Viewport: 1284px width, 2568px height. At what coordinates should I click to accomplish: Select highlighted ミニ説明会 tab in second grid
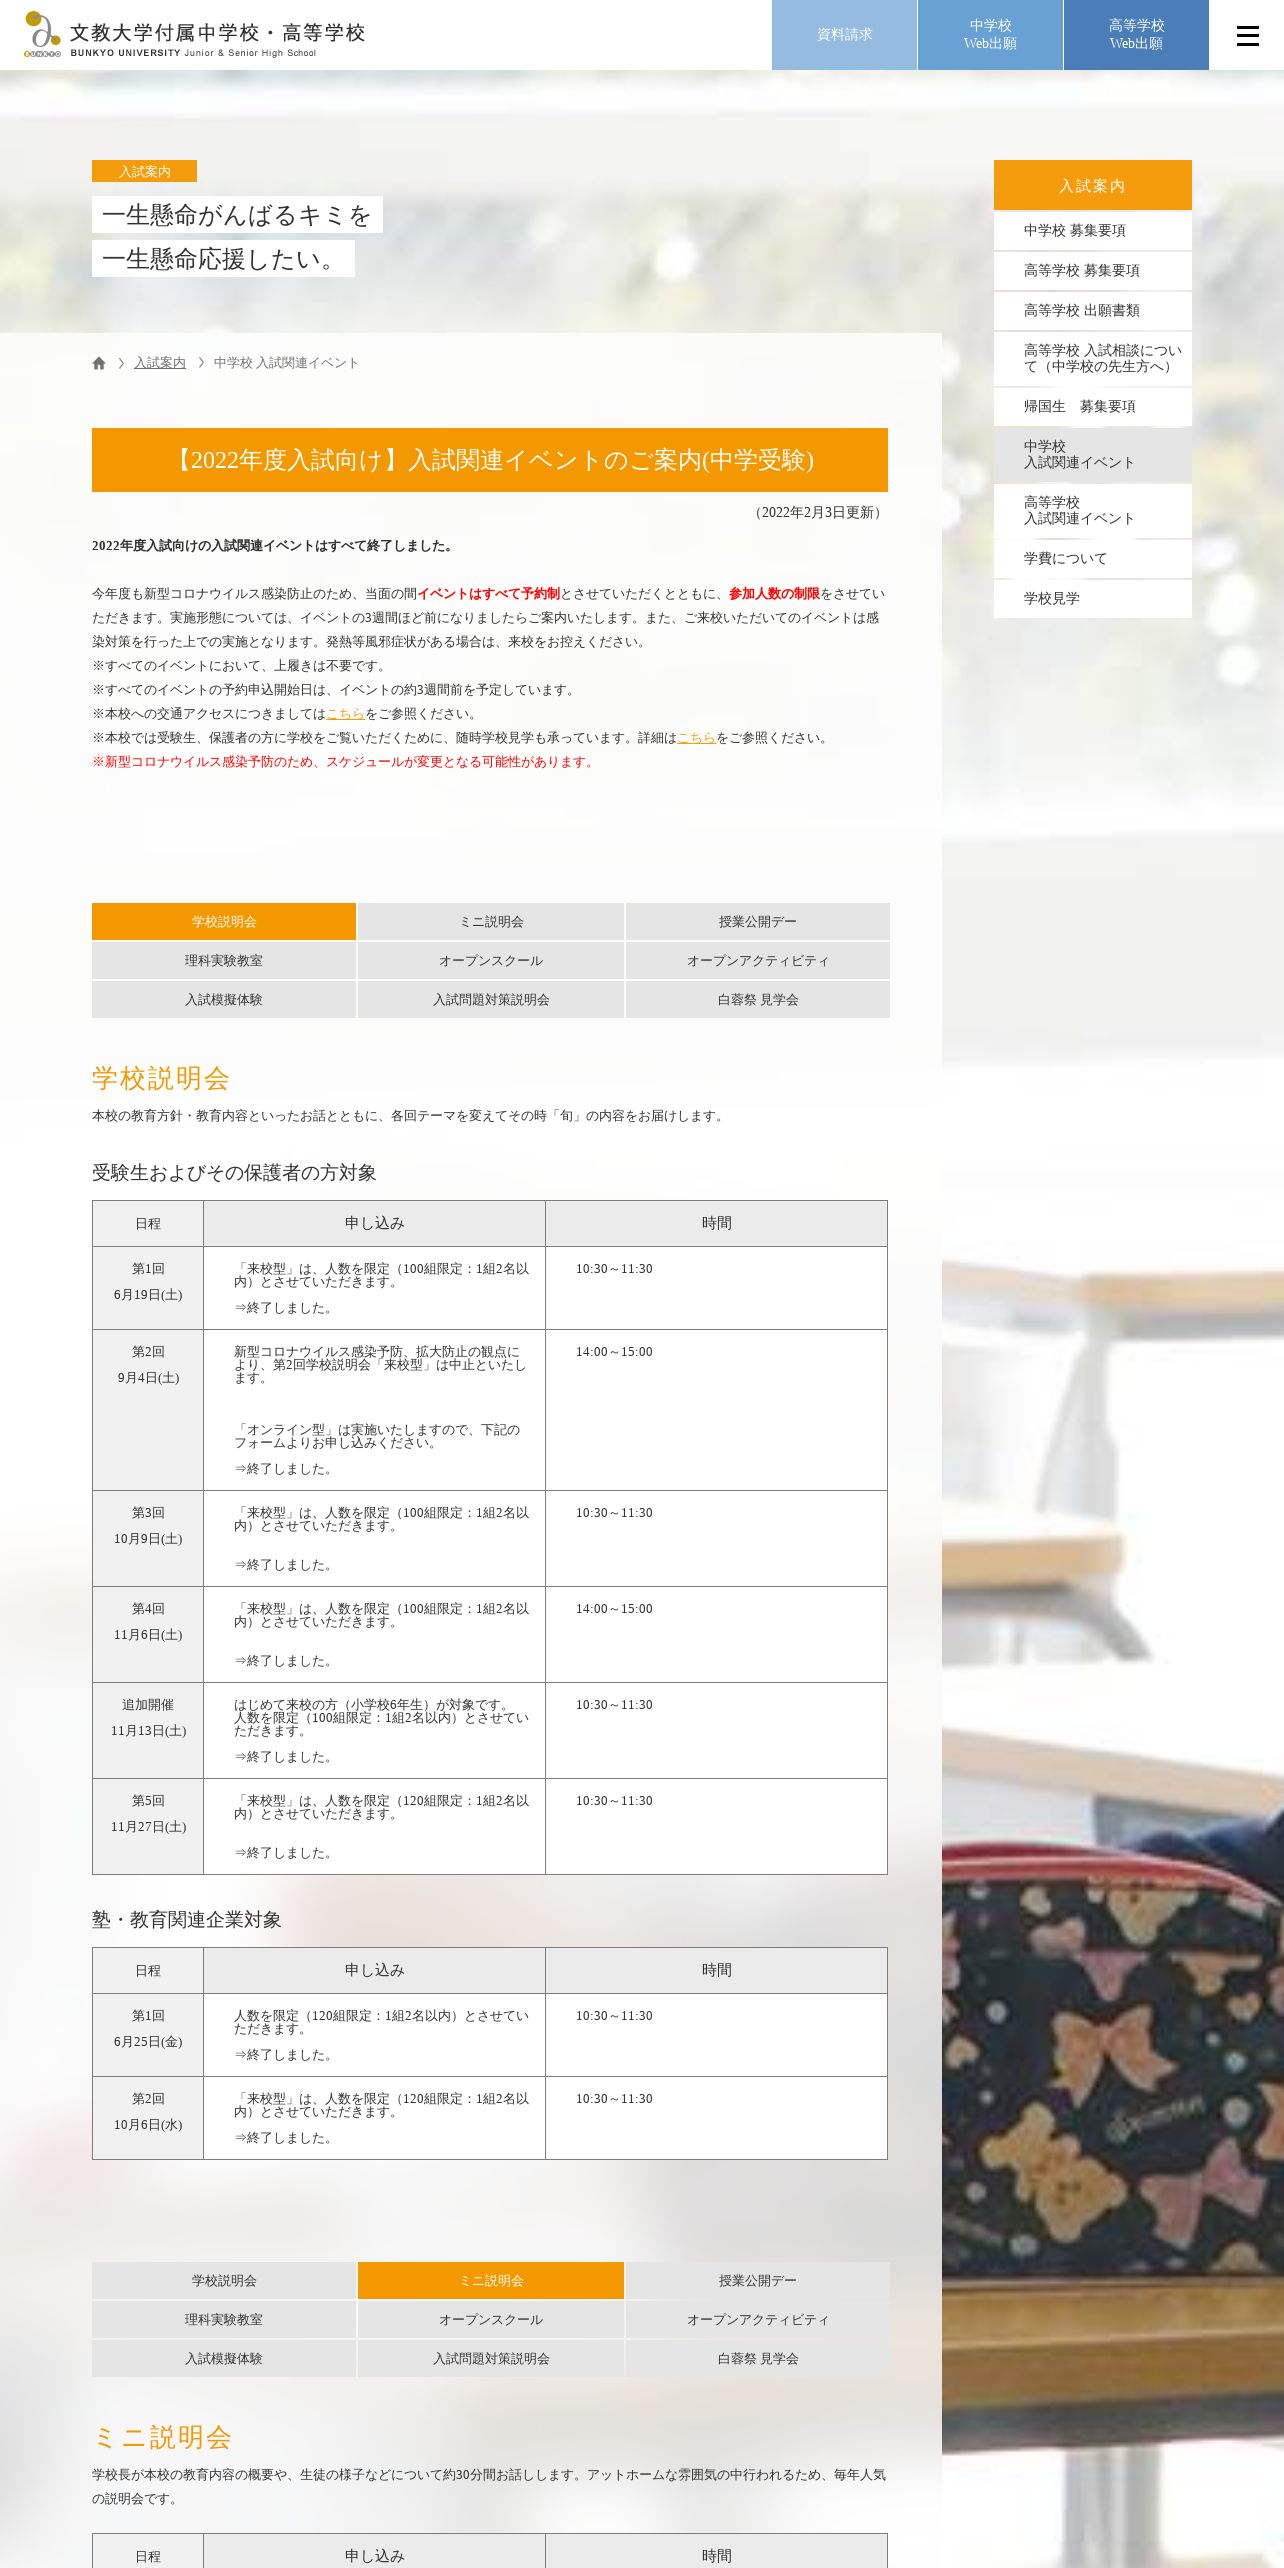tap(491, 2281)
